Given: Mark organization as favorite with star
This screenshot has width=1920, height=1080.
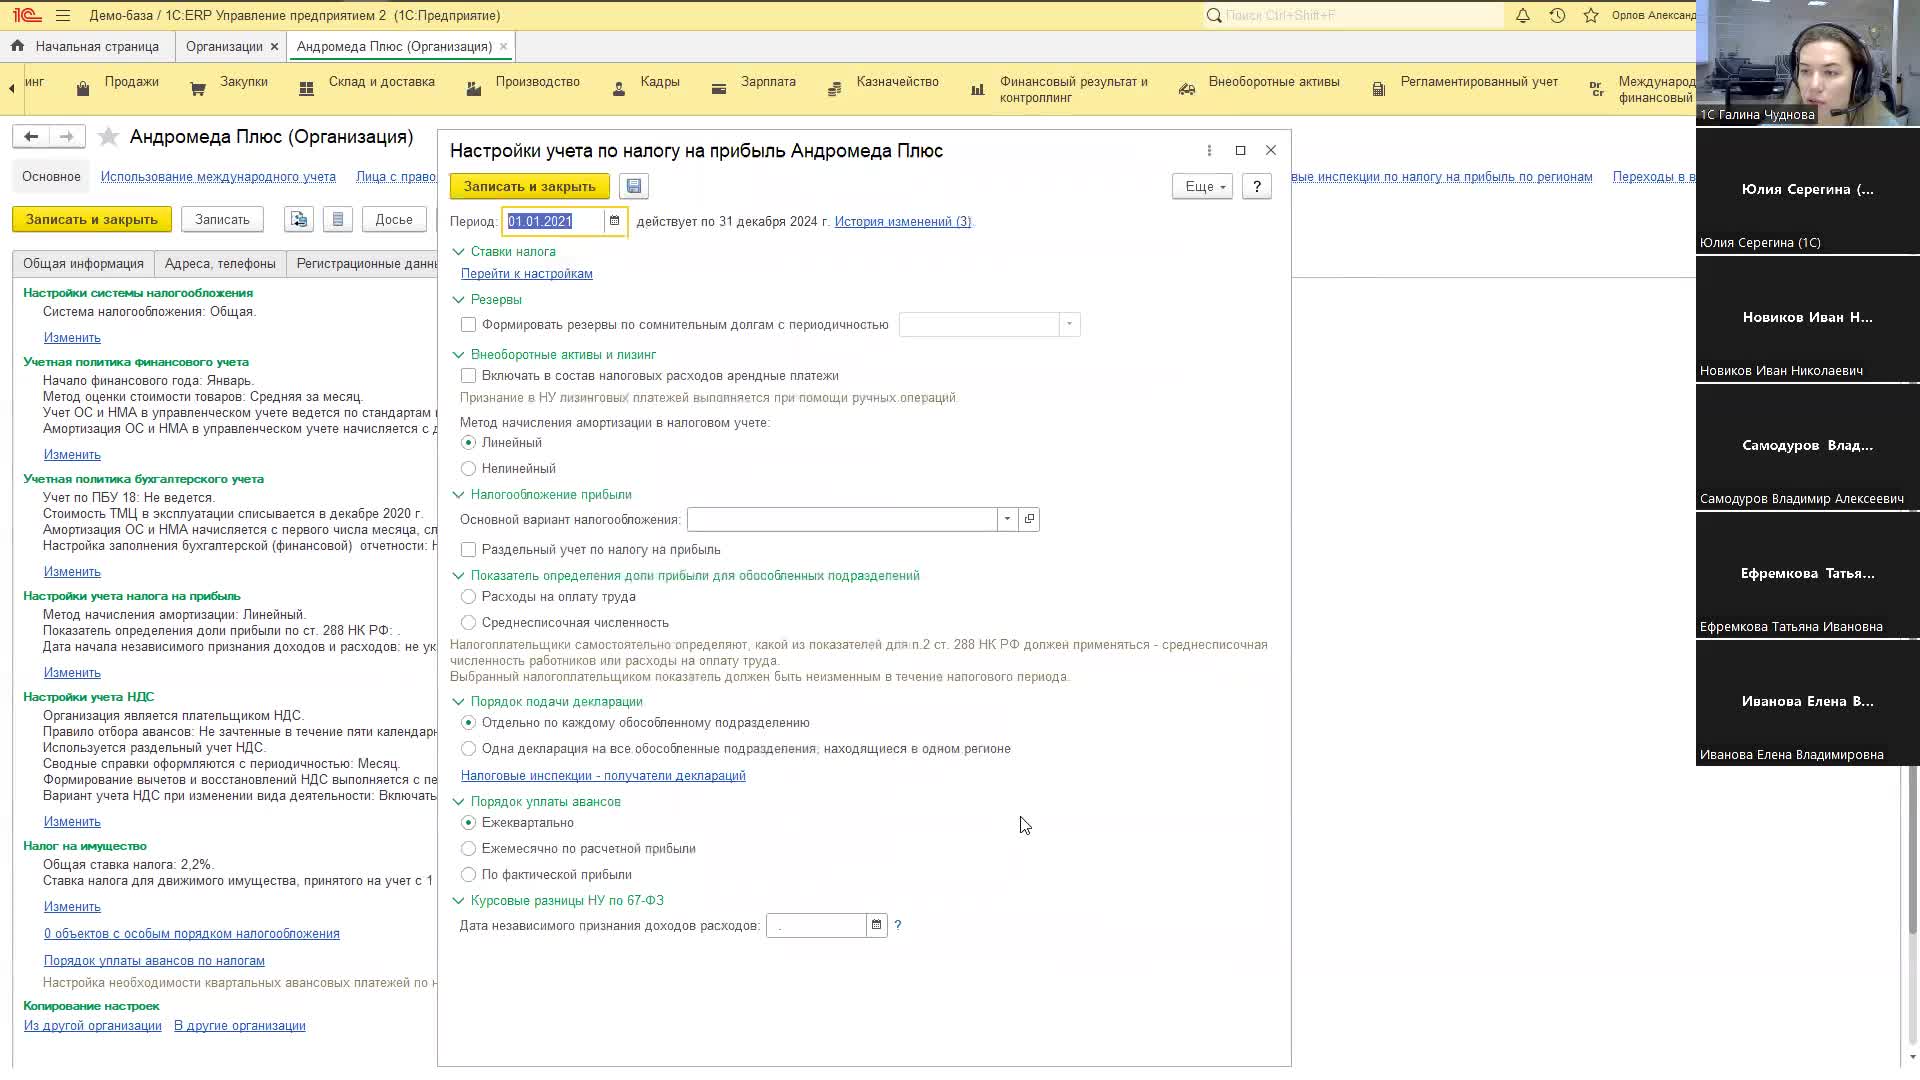Looking at the screenshot, I should [109, 137].
